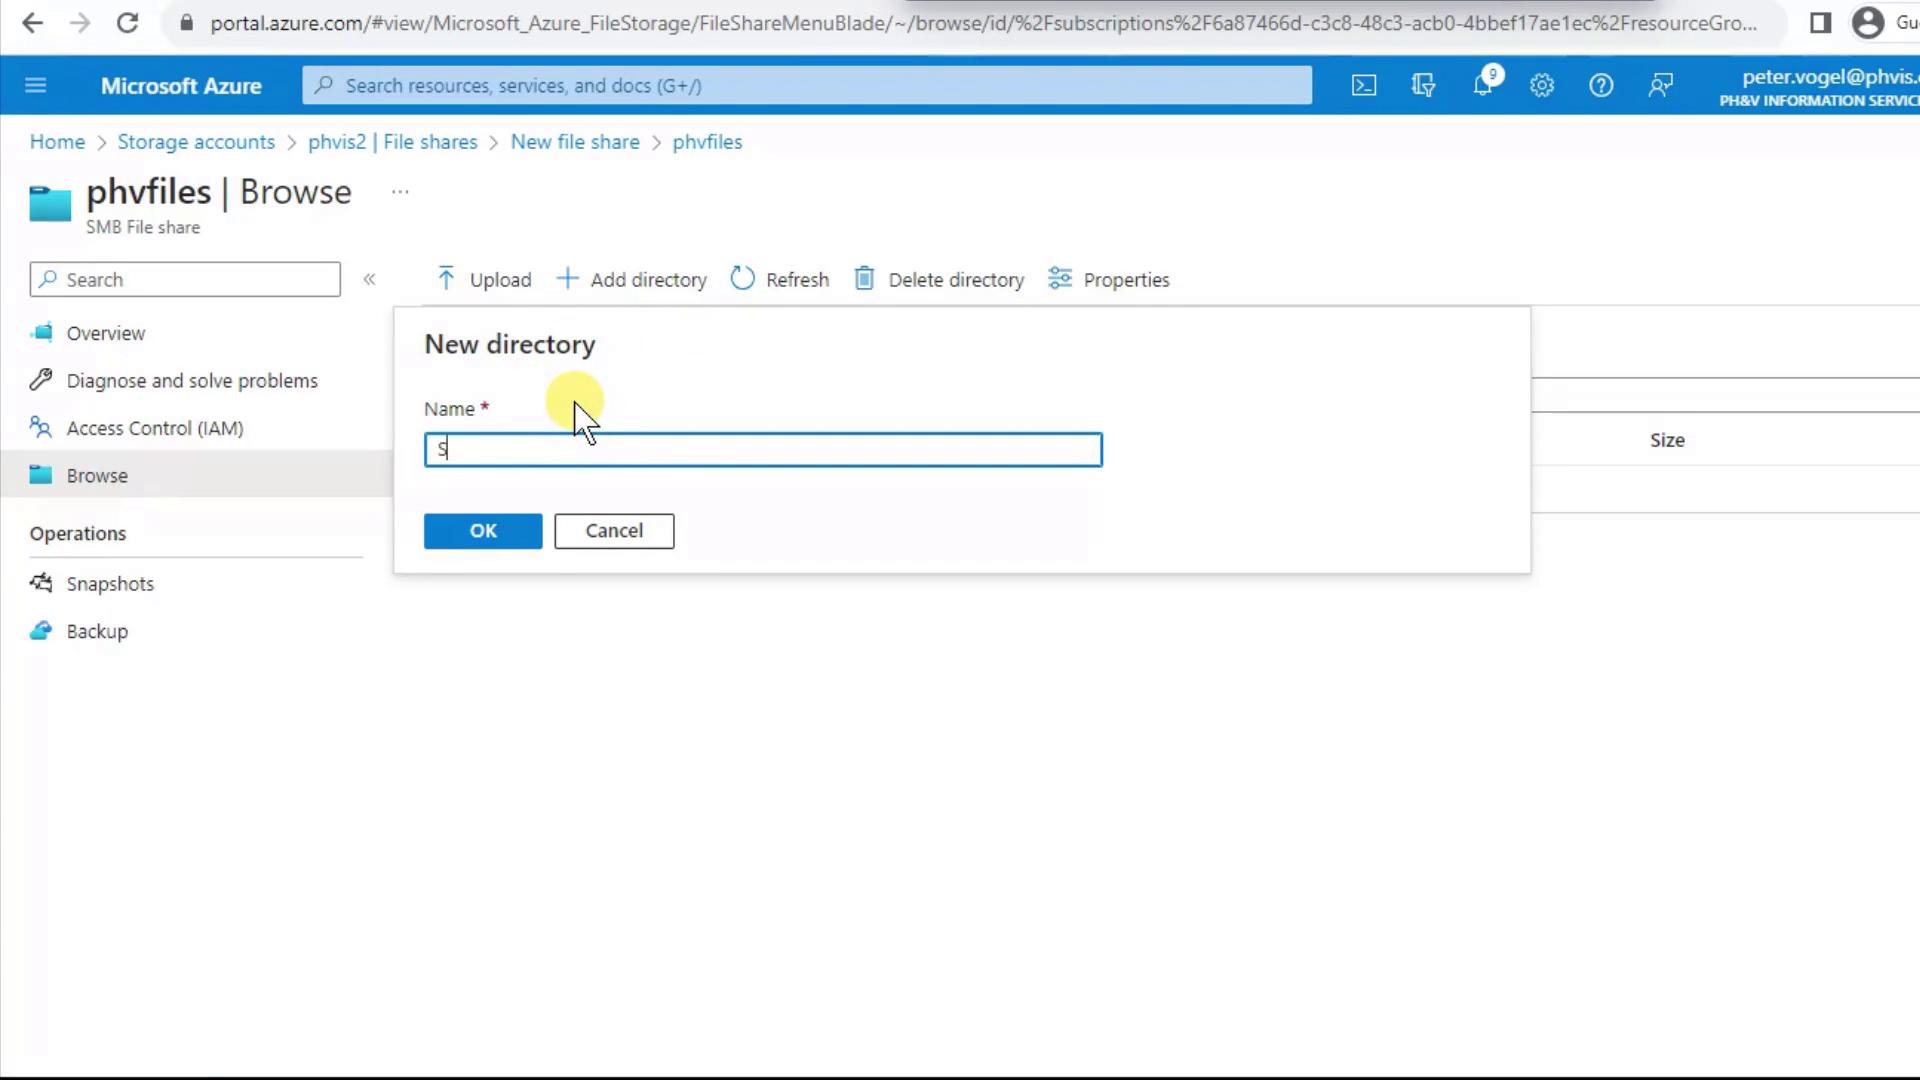Click Delete directory in toolbar
Screen dimensions: 1920x1080
click(x=940, y=280)
